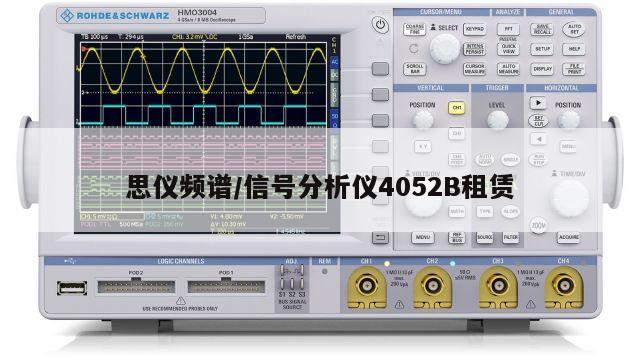Image resolution: width=640 pixels, height=360 pixels.
Task: Click the CURSOR MEASURE button
Action: (475, 69)
